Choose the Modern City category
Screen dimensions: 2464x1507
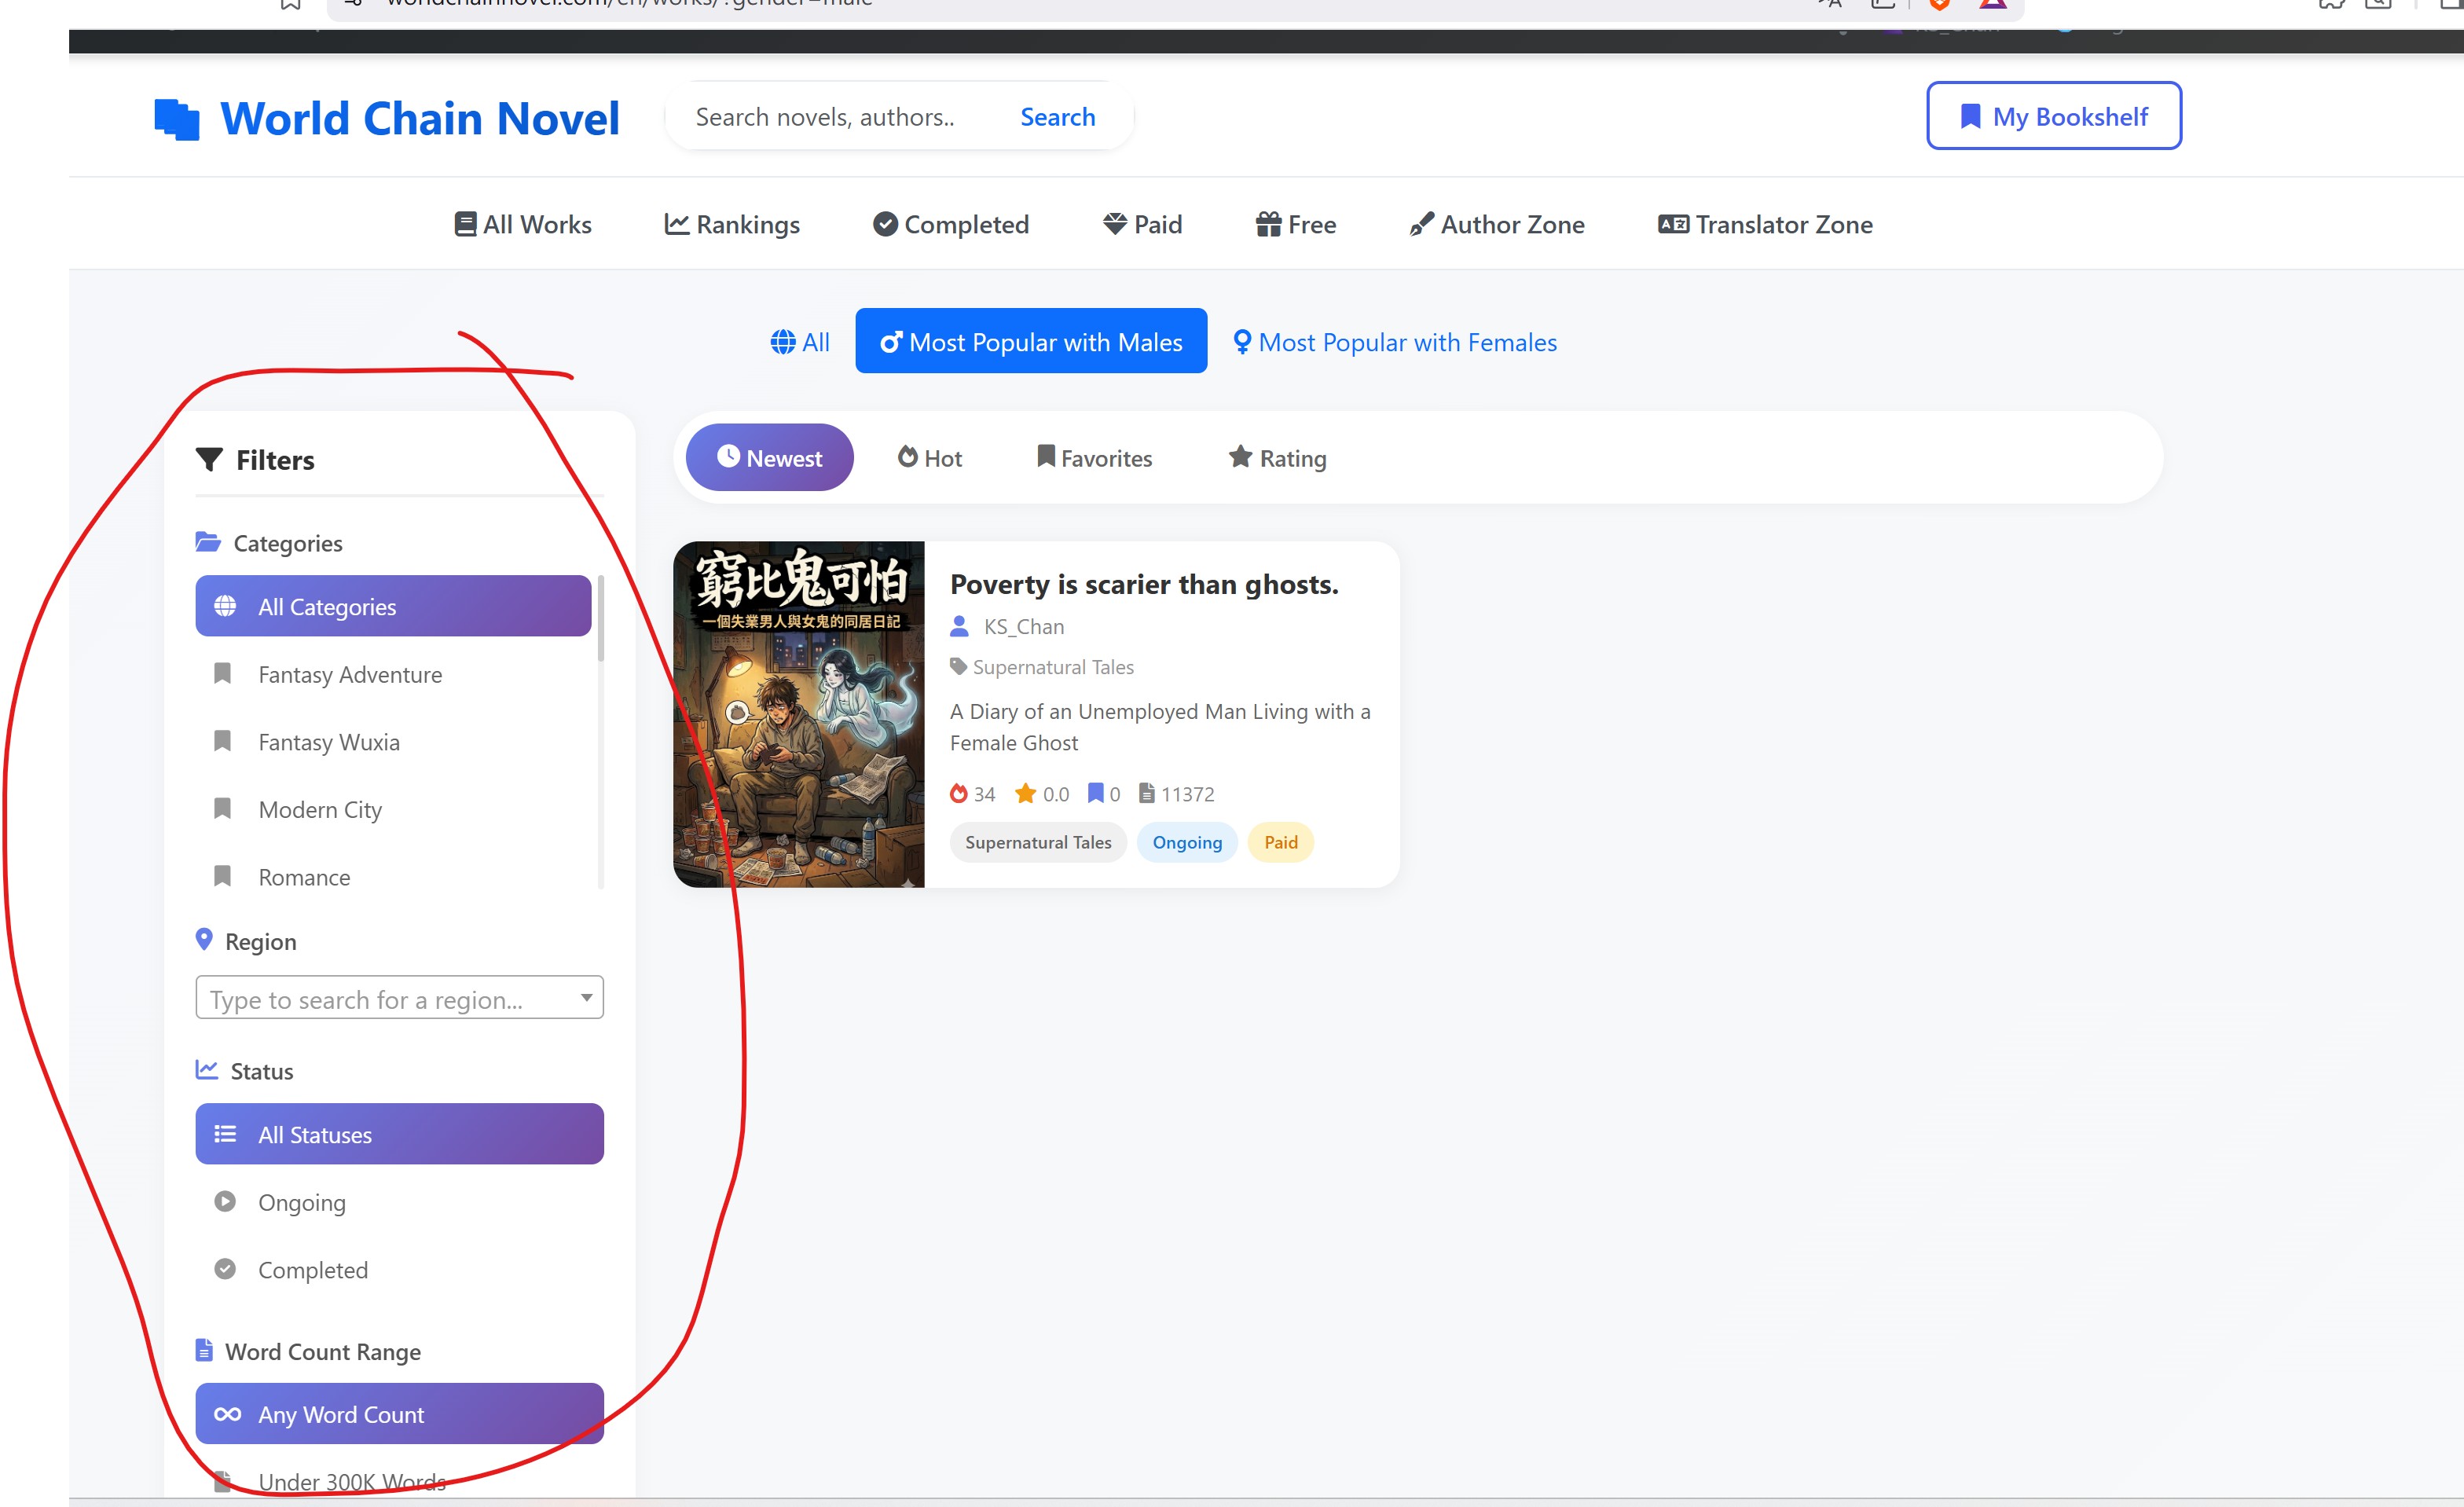pyautogui.click(x=393, y=809)
